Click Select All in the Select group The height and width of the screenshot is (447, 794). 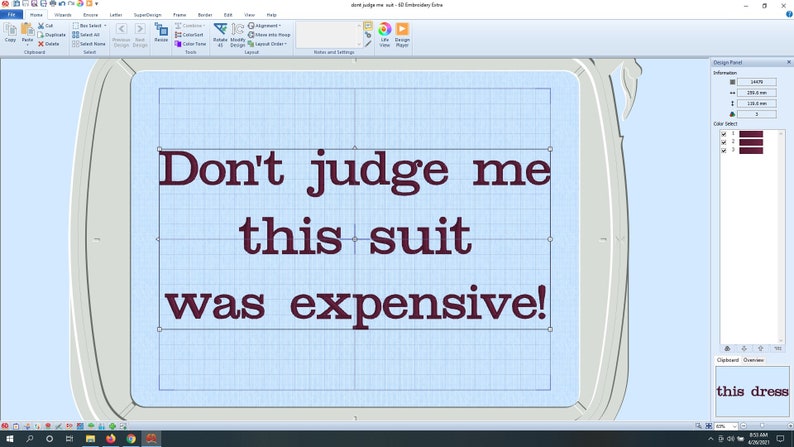pyautogui.click(x=86, y=34)
